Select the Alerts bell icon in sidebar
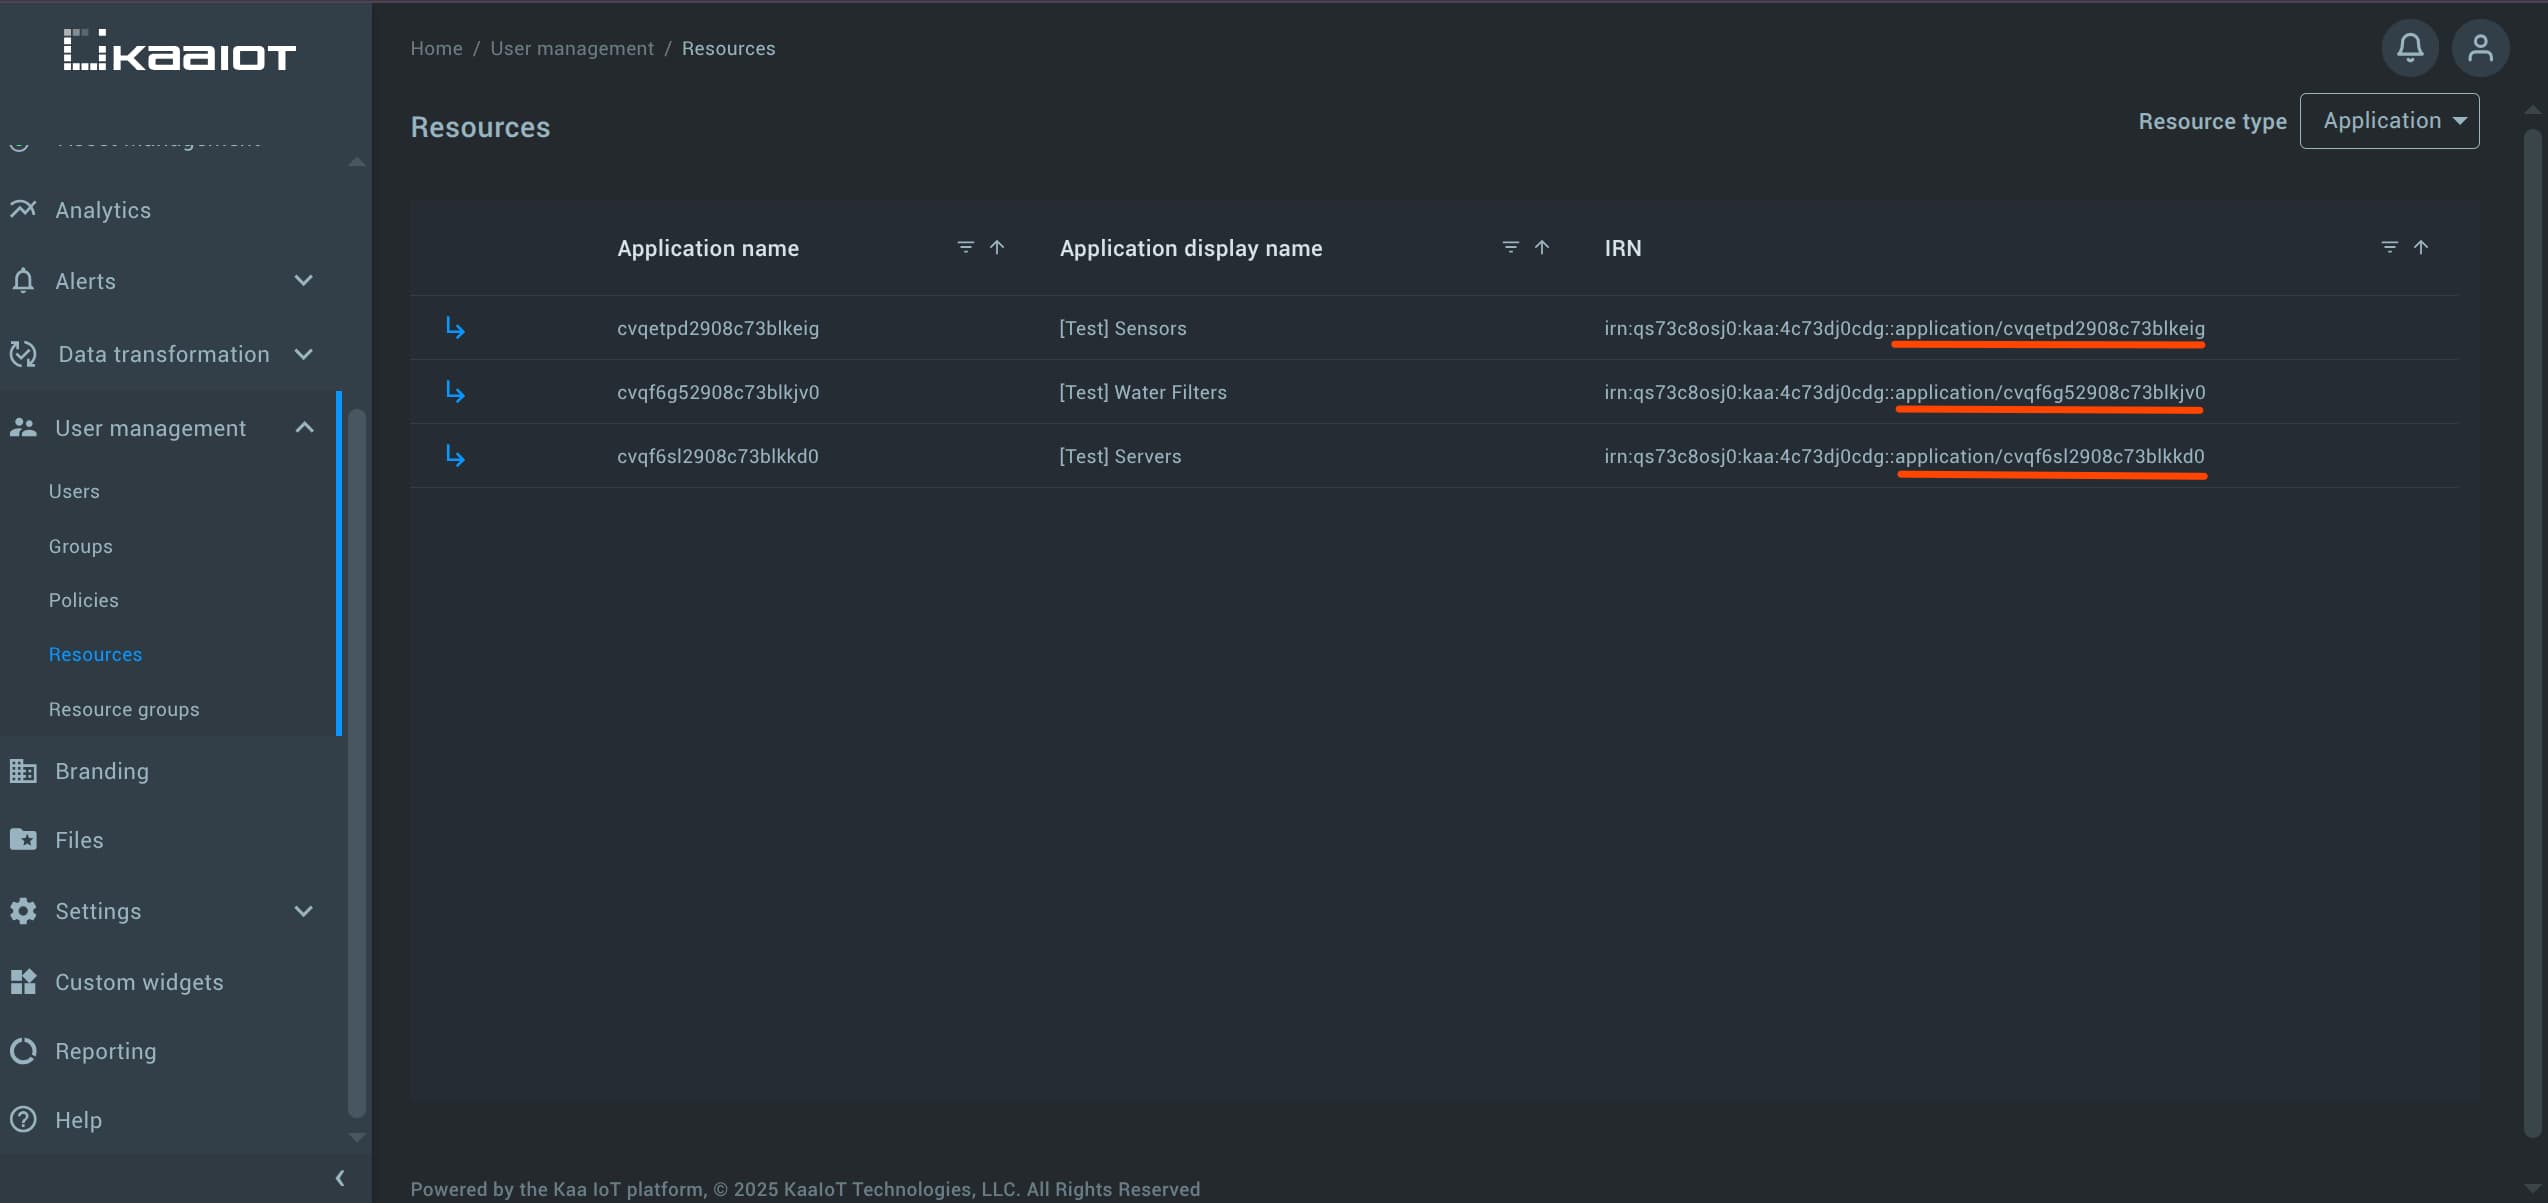2548x1203 pixels. [24, 281]
